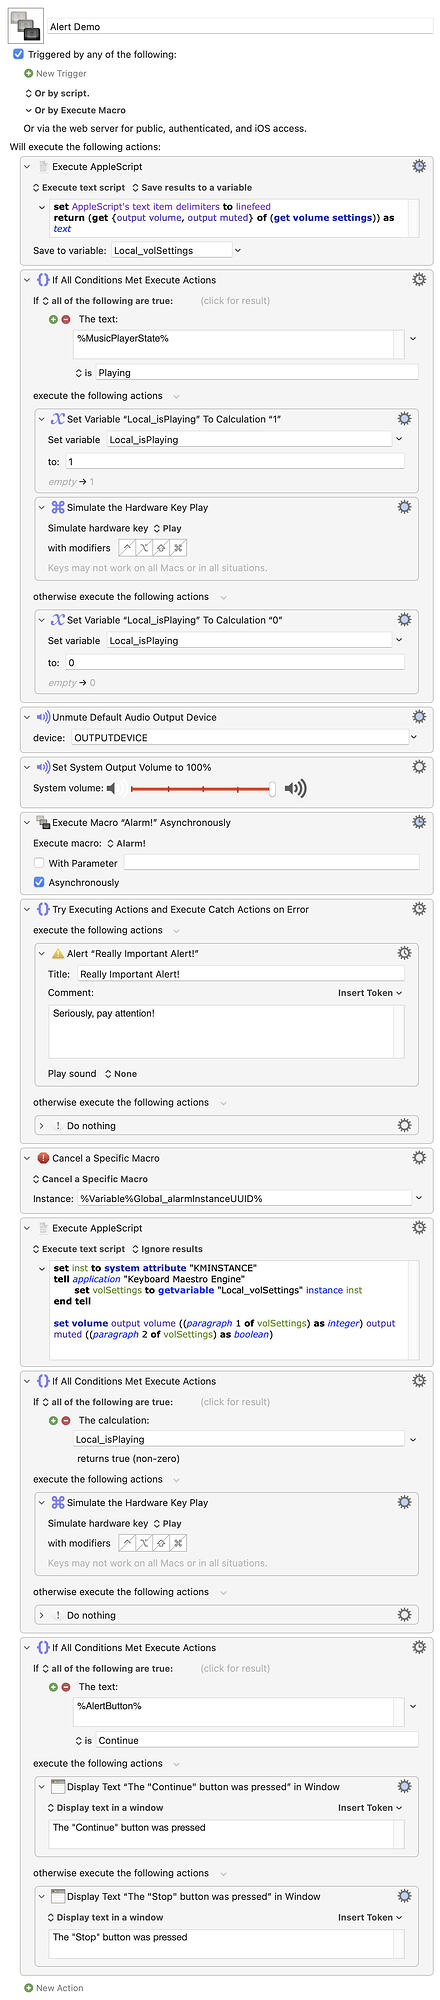This screenshot has width=440, height=2000.
Task: Open gear menu of Cancel a Specific Macro
Action: pos(419,1158)
